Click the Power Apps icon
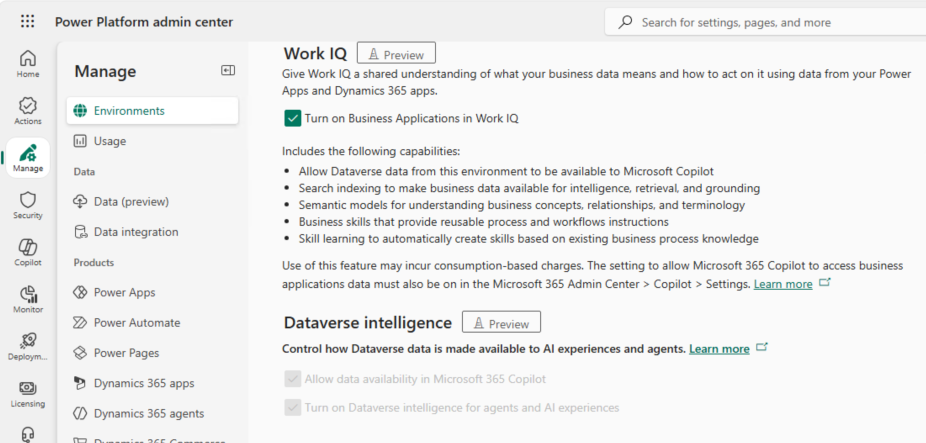926x443 pixels. [x=80, y=292]
